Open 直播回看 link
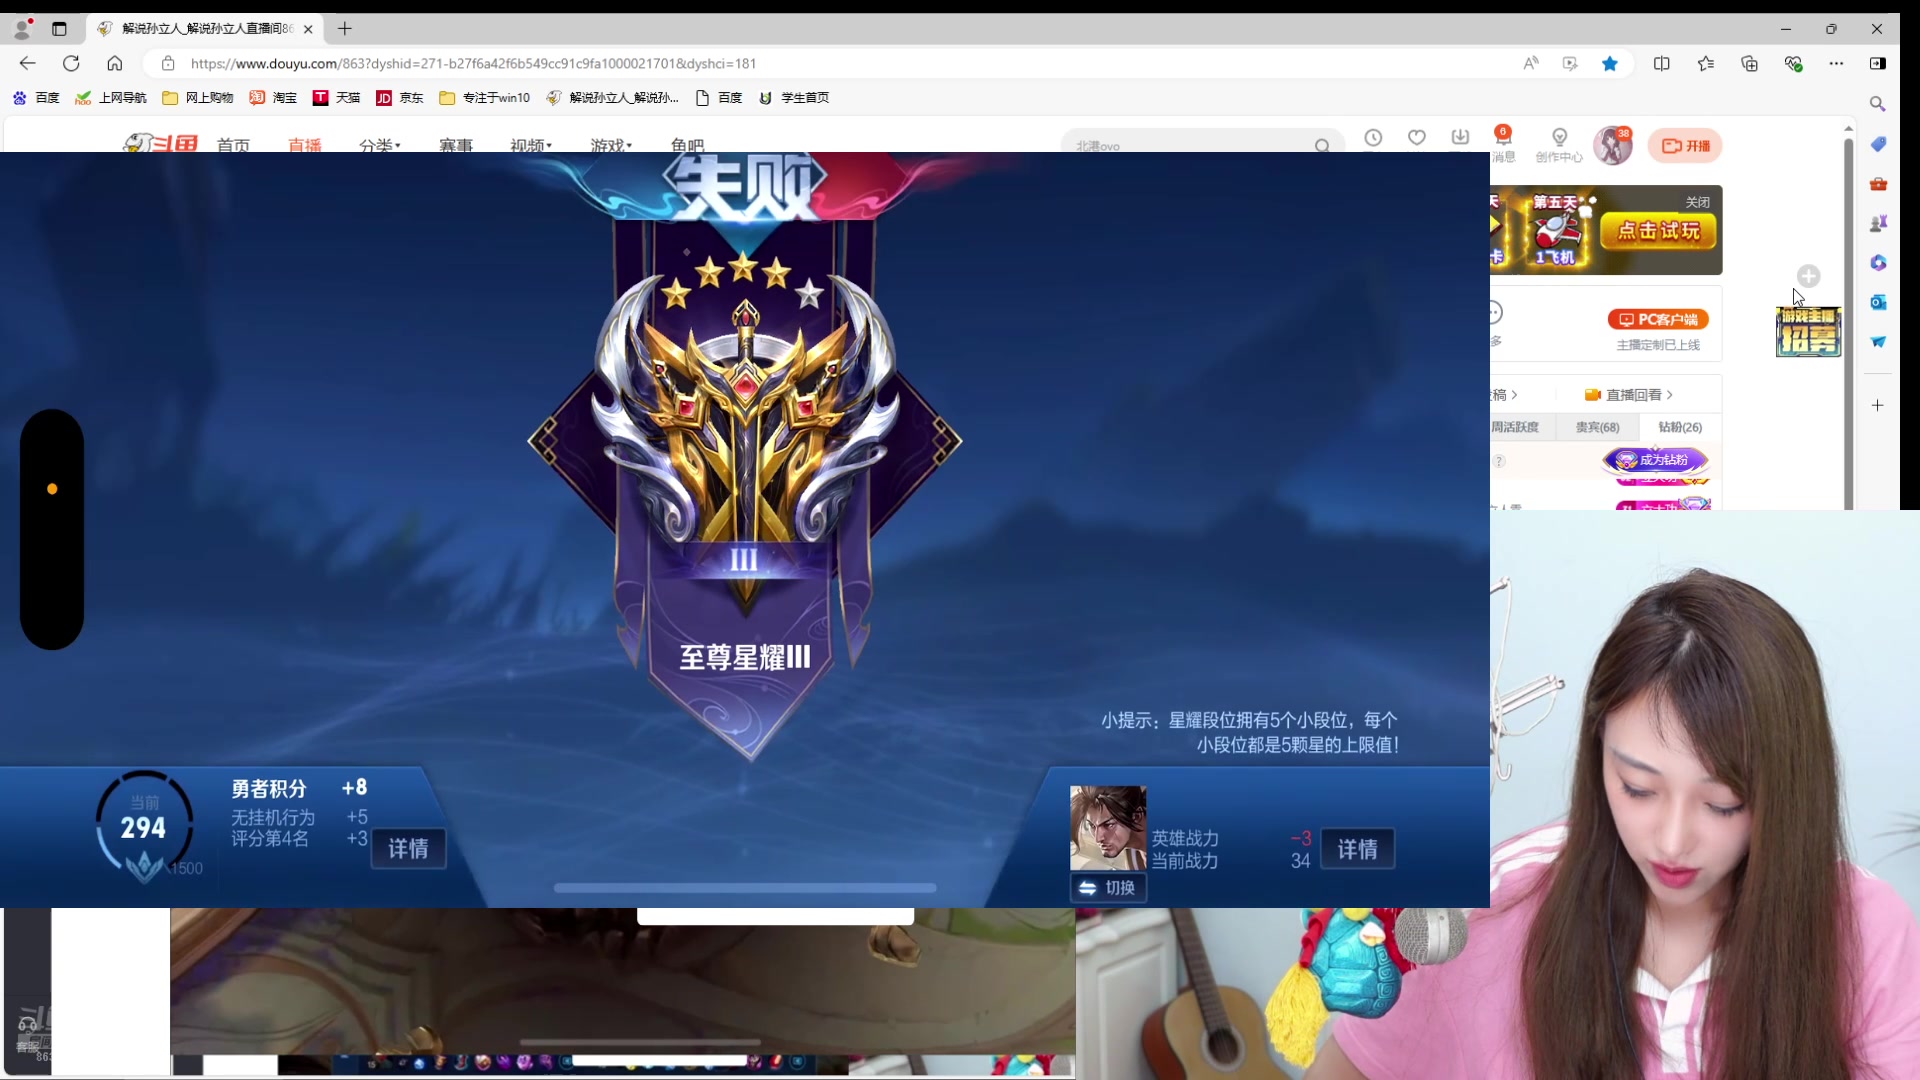This screenshot has width=1920, height=1080. (1629, 395)
